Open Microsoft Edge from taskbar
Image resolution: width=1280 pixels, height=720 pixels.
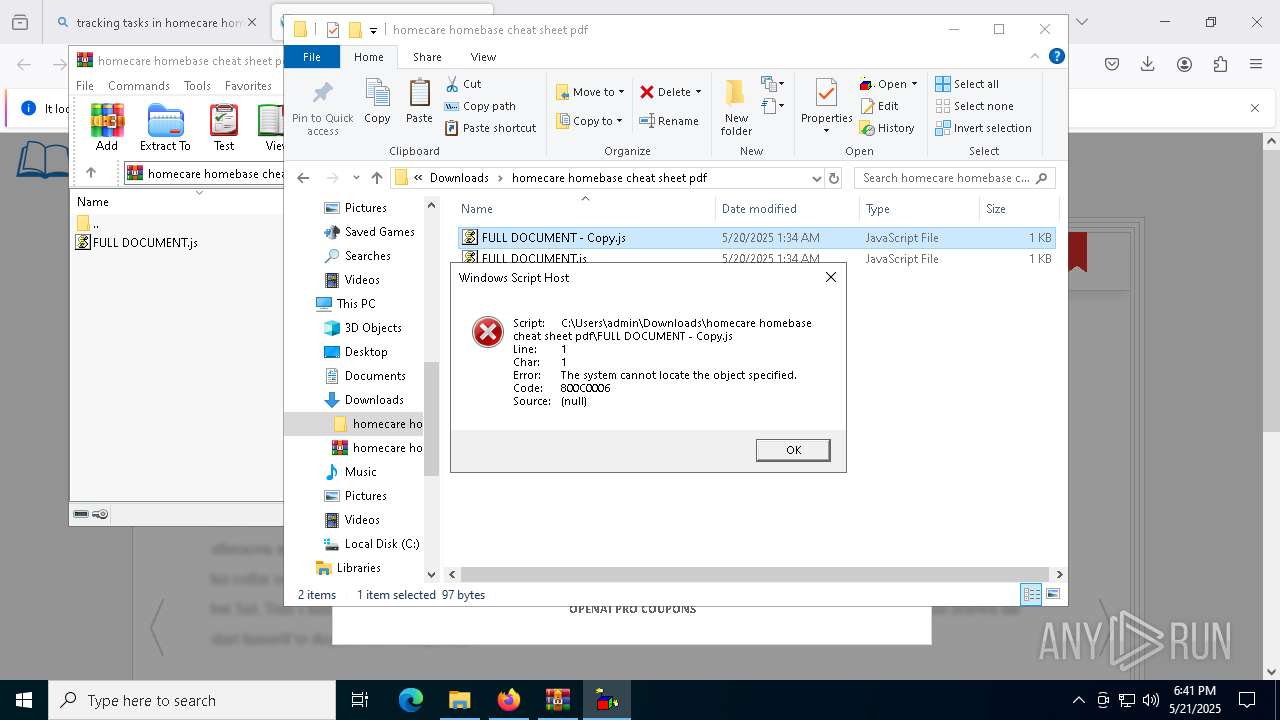coord(411,700)
